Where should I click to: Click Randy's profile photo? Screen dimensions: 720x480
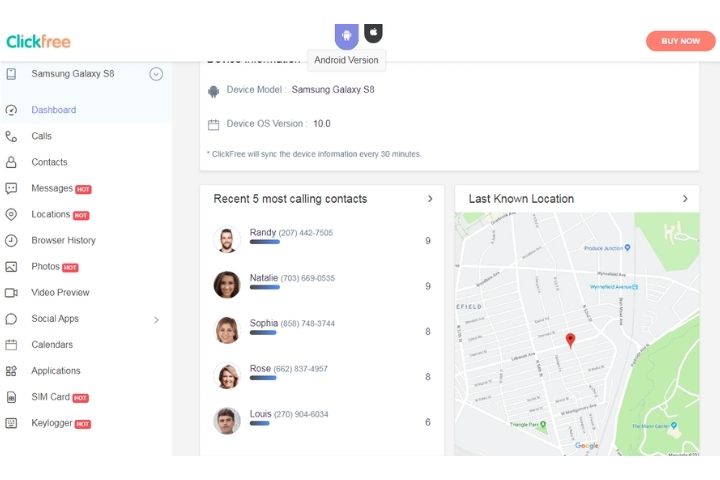coord(227,239)
